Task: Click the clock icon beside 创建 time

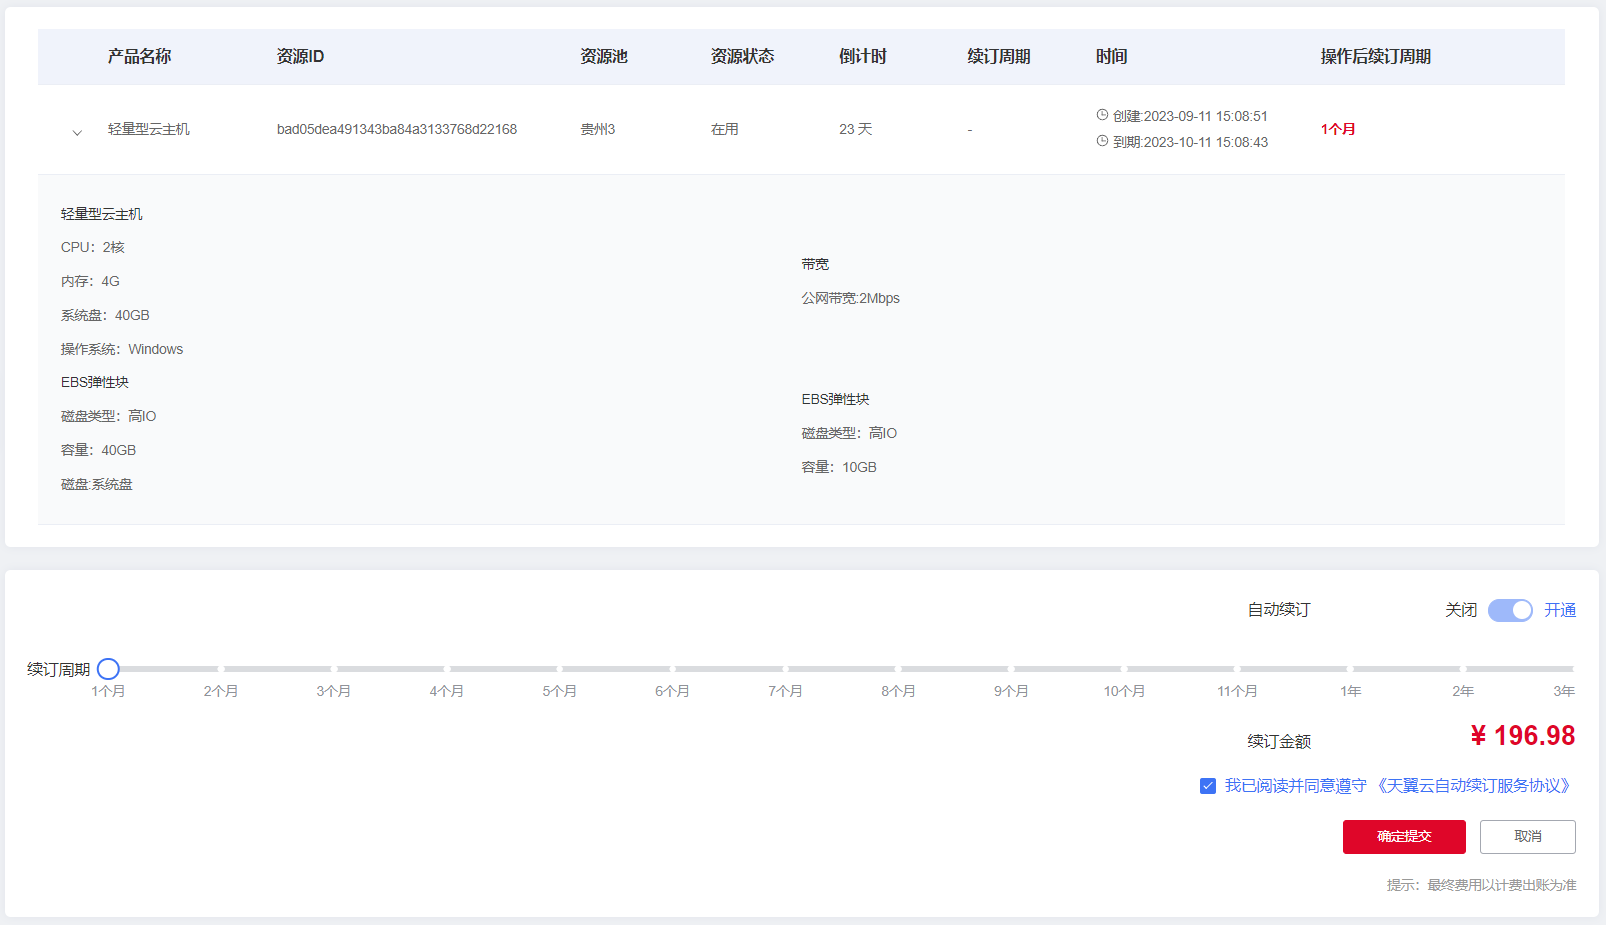Action: point(1102,115)
